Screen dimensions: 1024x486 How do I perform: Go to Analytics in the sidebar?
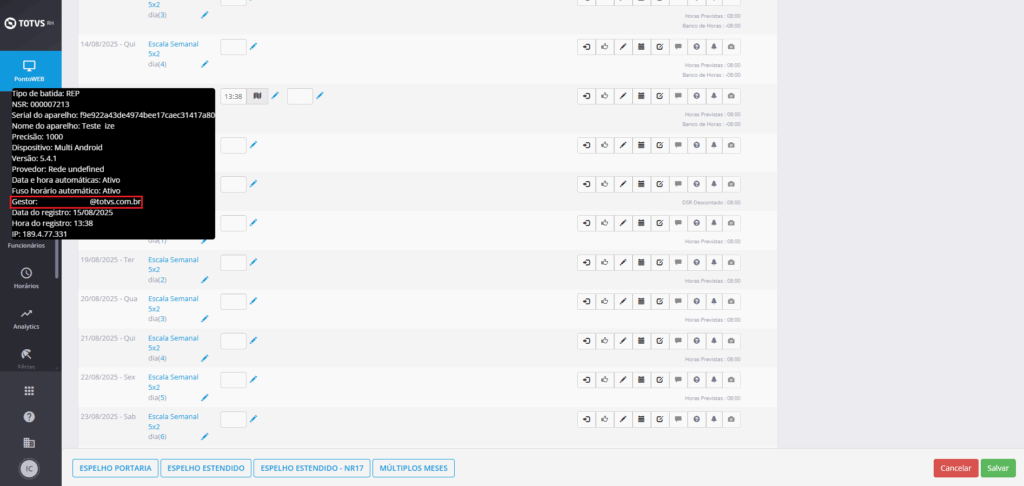point(27,318)
